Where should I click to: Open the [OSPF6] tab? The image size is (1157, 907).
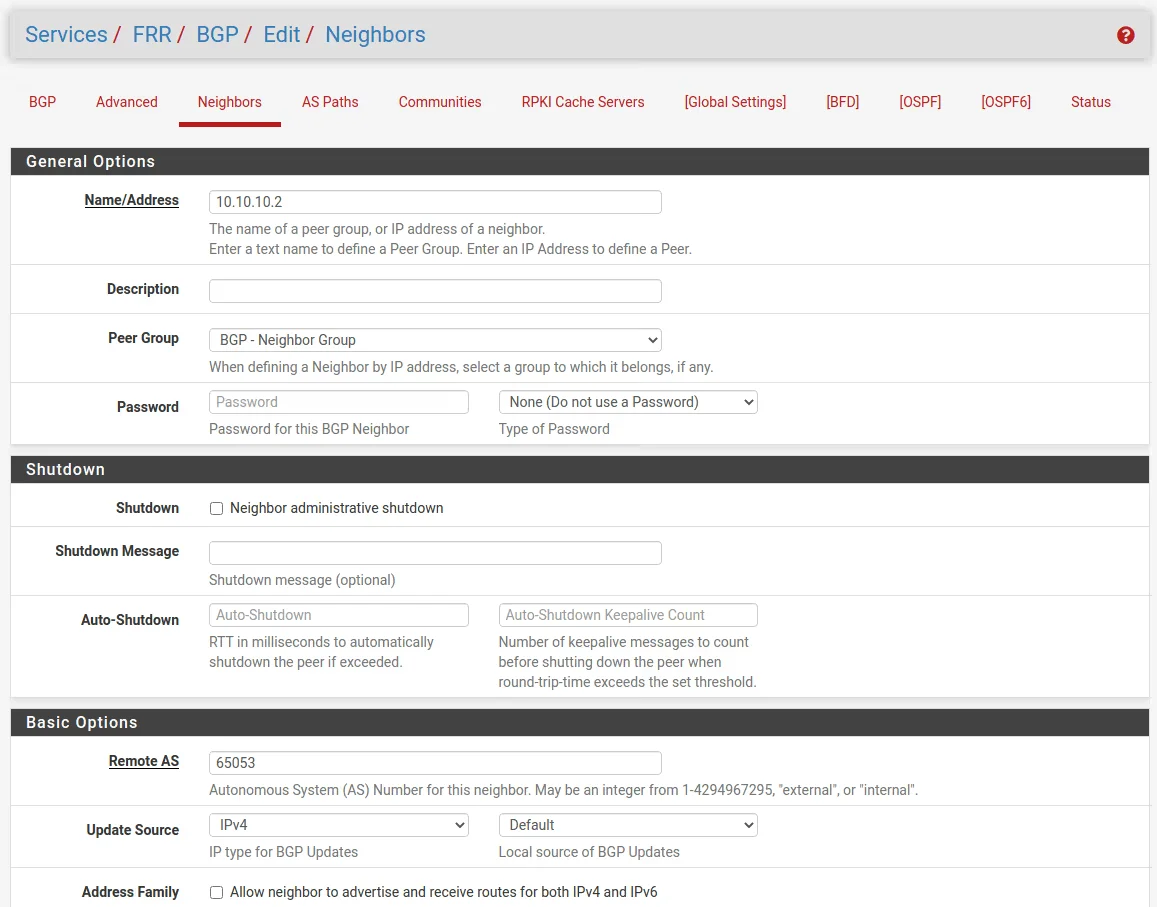[x=1005, y=102]
